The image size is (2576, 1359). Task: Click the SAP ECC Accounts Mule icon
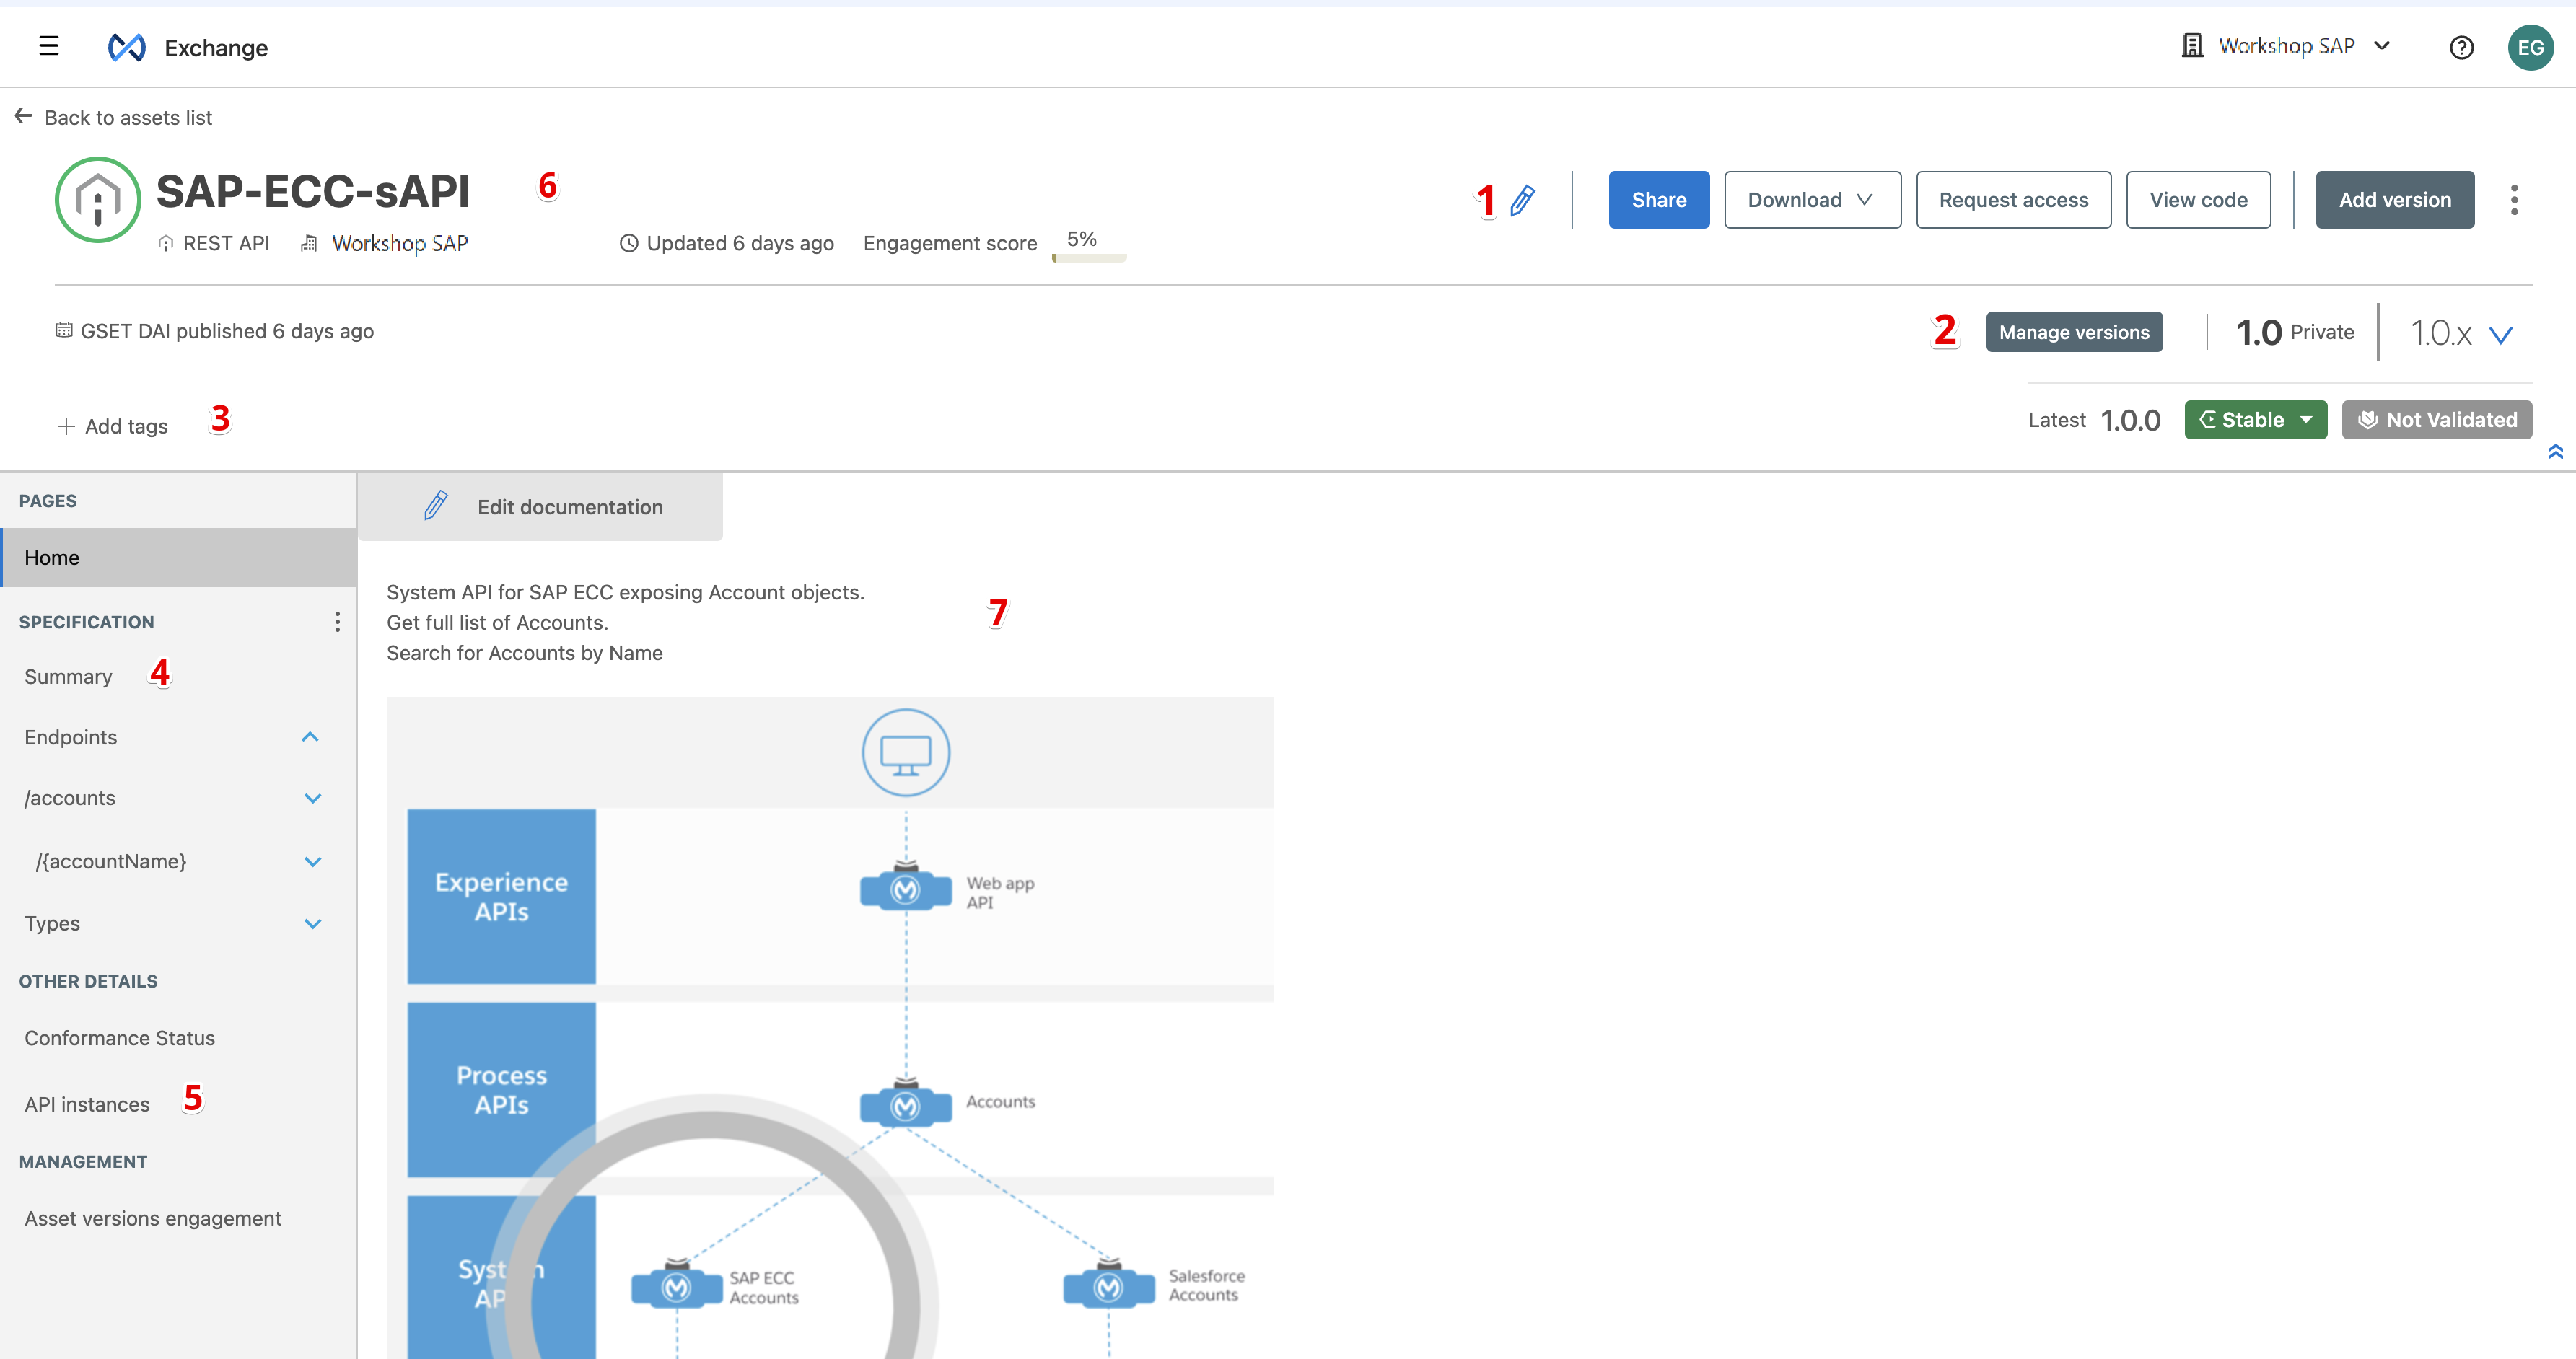point(677,1285)
